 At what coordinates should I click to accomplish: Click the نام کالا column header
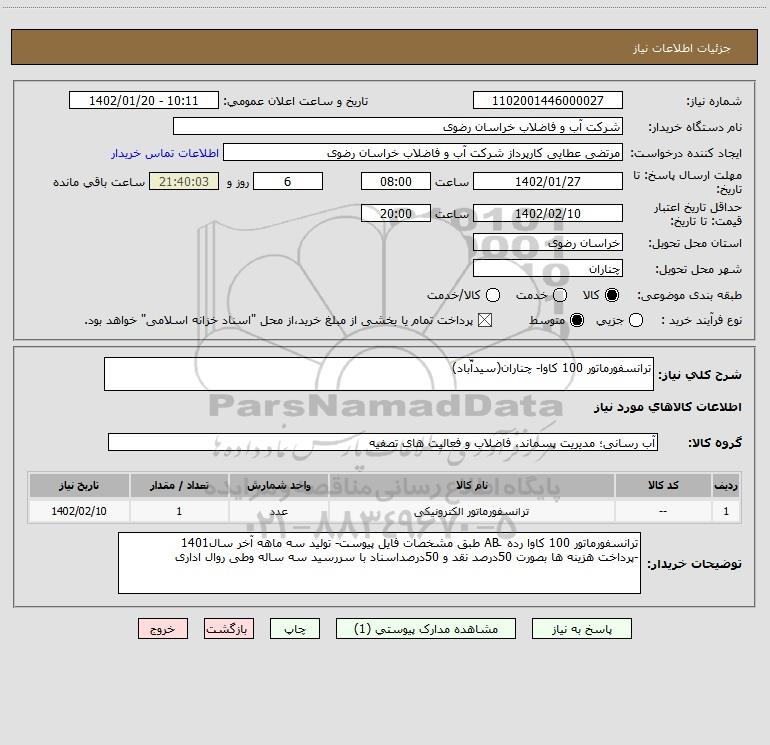(x=471, y=485)
